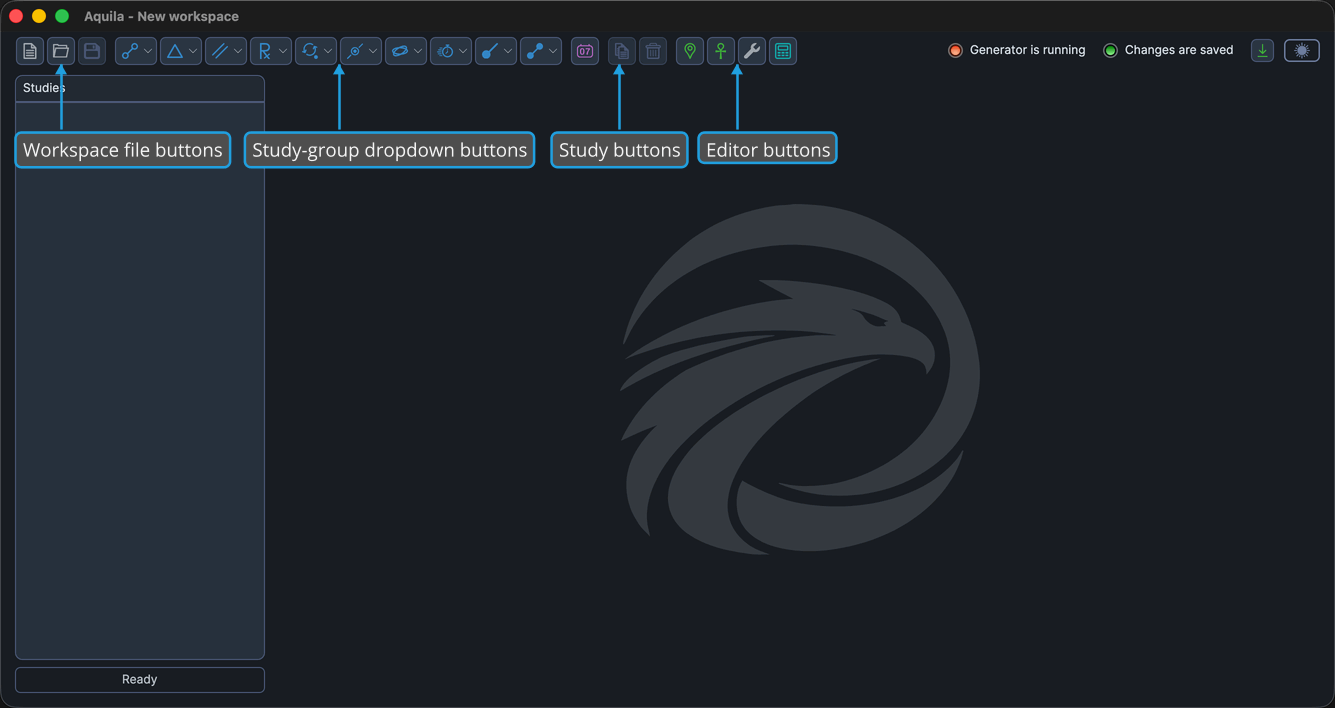Toggle the sun light/dark theme button

click(1302, 51)
